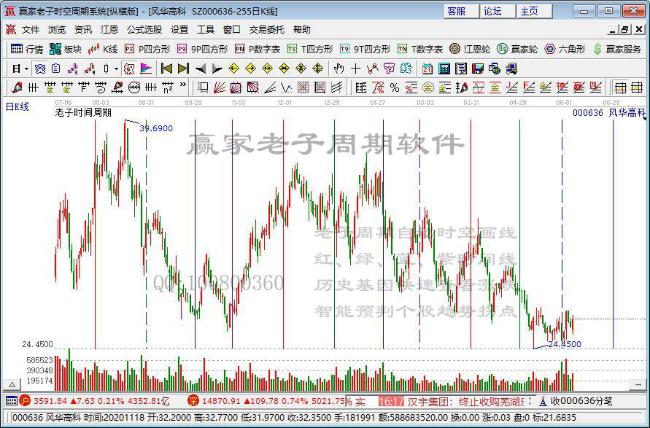This screenshot has width=650, height=428.
Task: Show more tools via the » overflow chevron
Action: coord(183,86)
